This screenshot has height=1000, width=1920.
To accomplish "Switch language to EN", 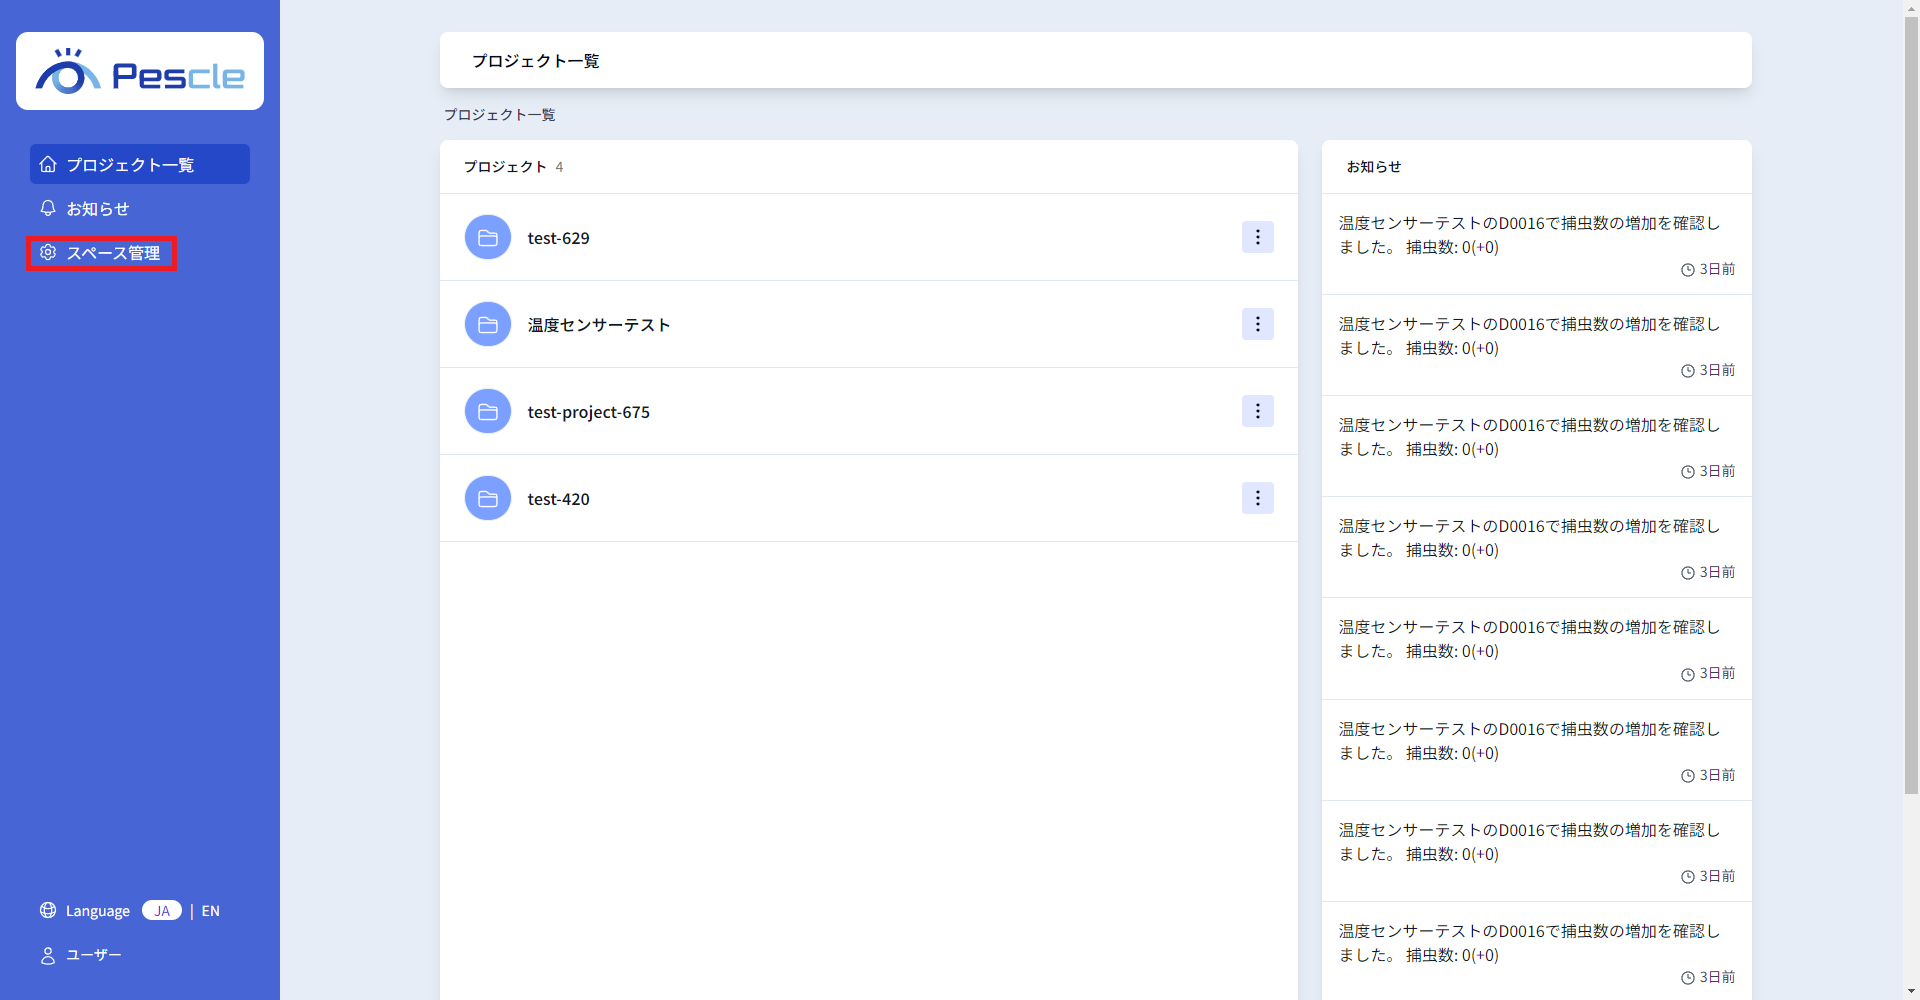I will coord(210,910).
